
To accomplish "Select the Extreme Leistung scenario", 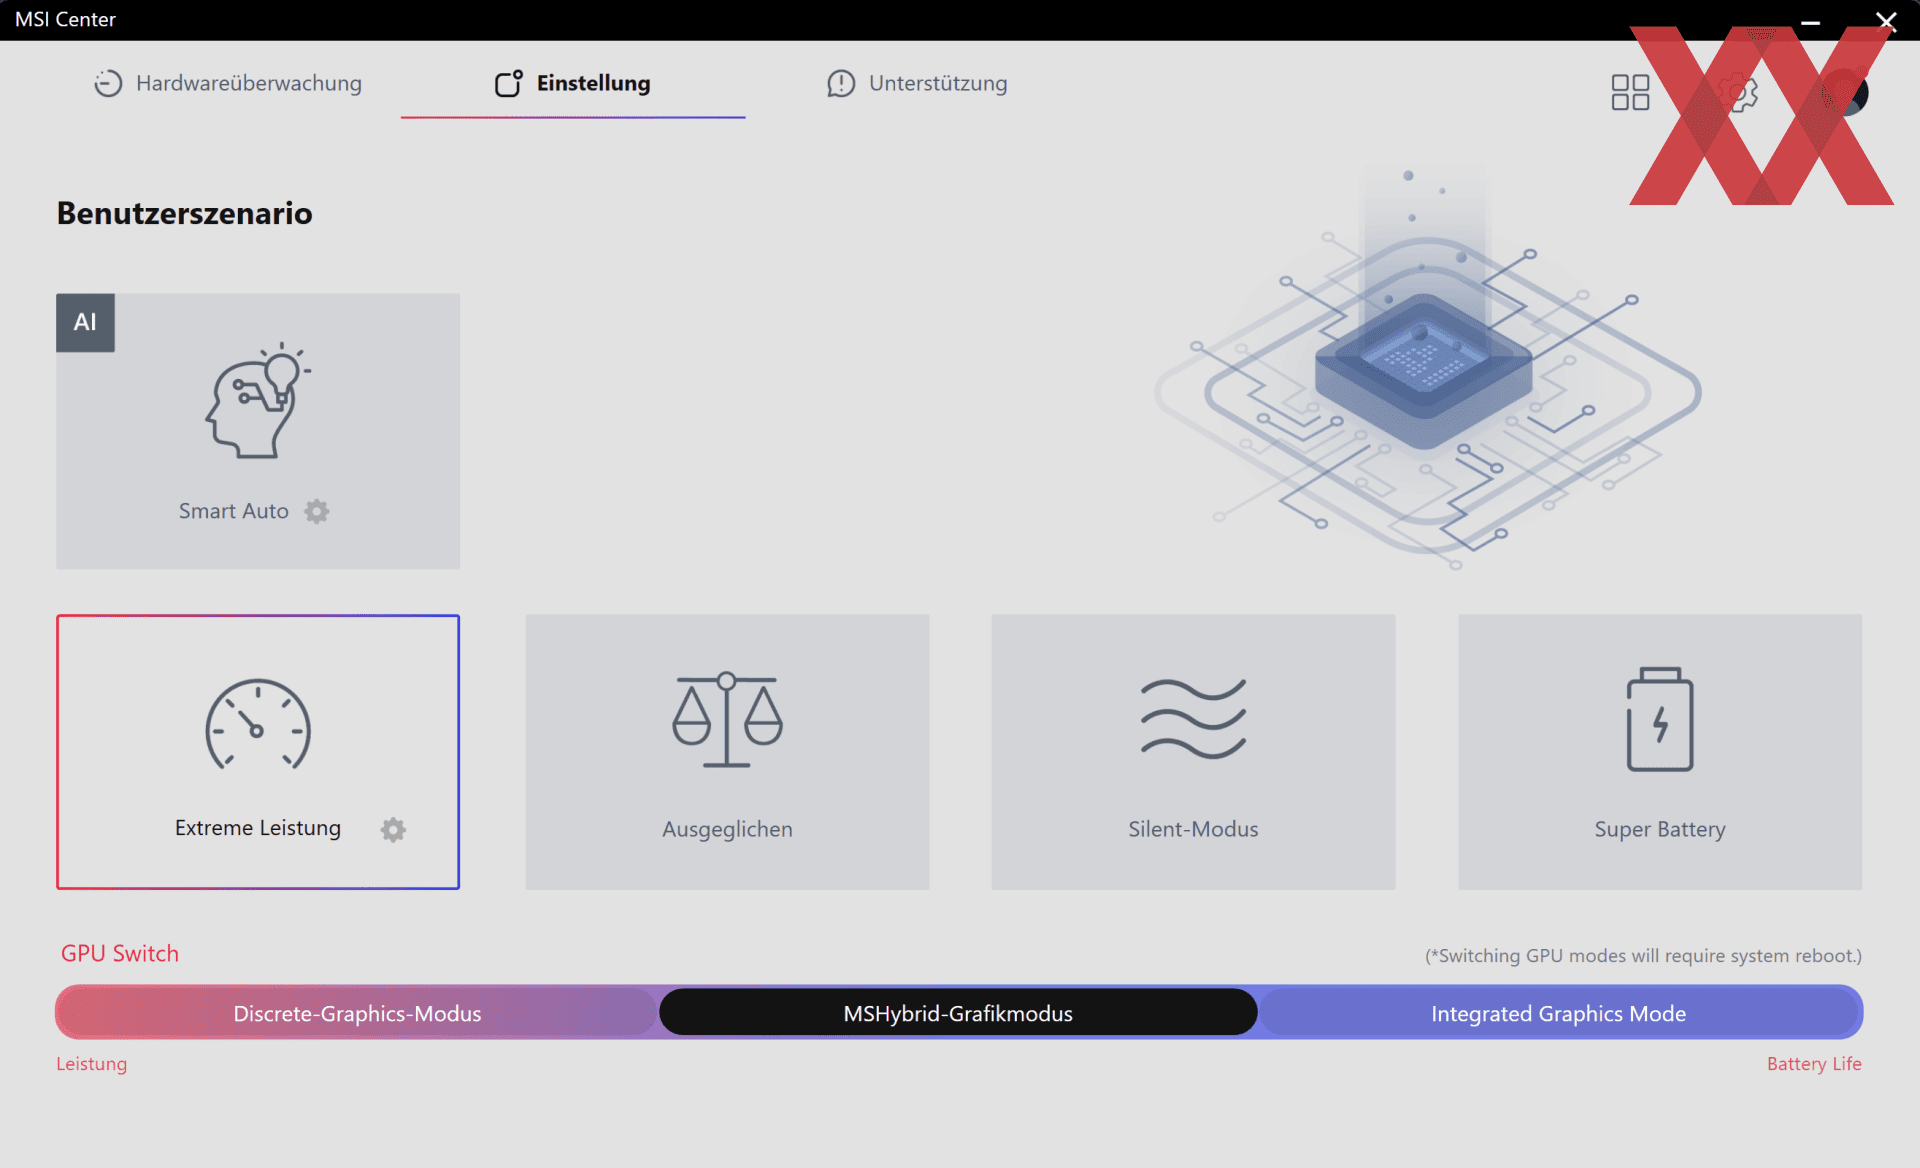I will pos(258,752).
